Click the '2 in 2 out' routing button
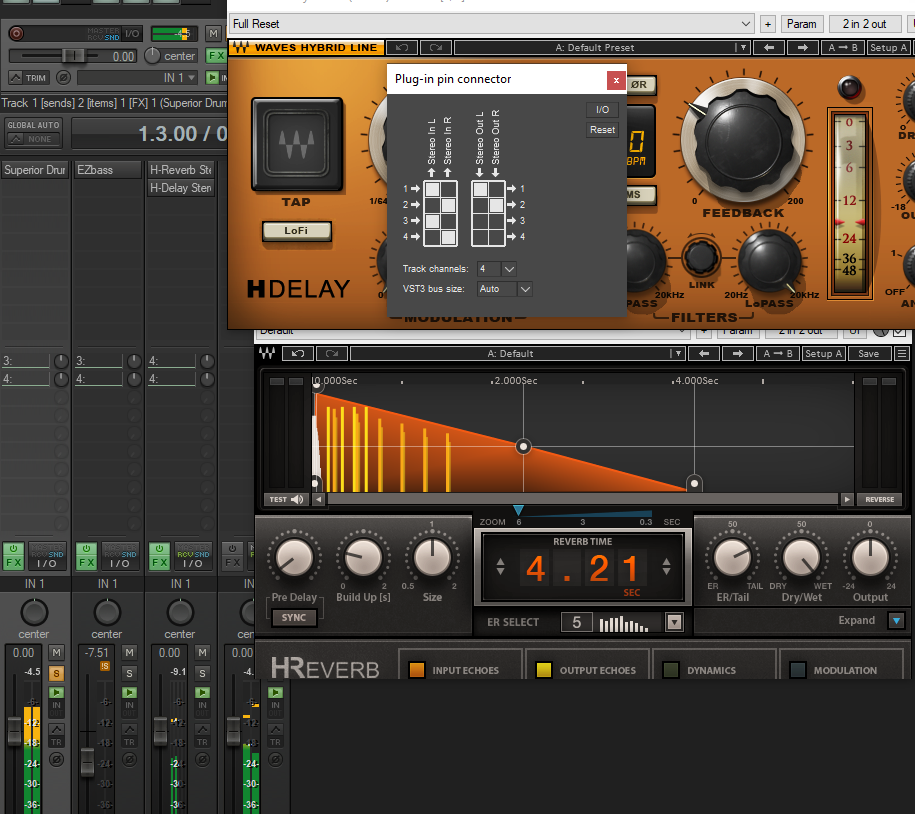This screenshot has height=814, width=915. click(x=864, y=24)
